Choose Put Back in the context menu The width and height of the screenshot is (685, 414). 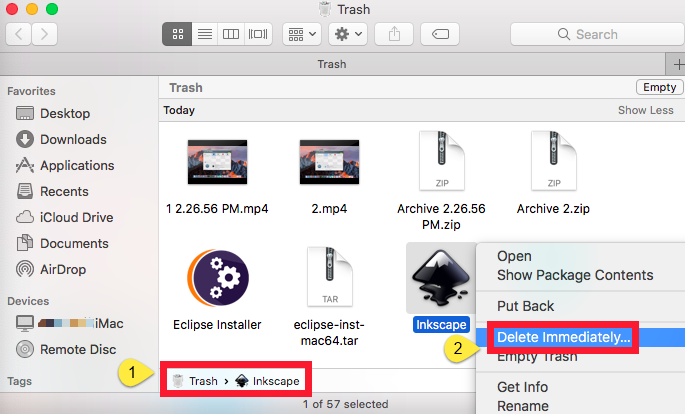(x=526, y=306)
